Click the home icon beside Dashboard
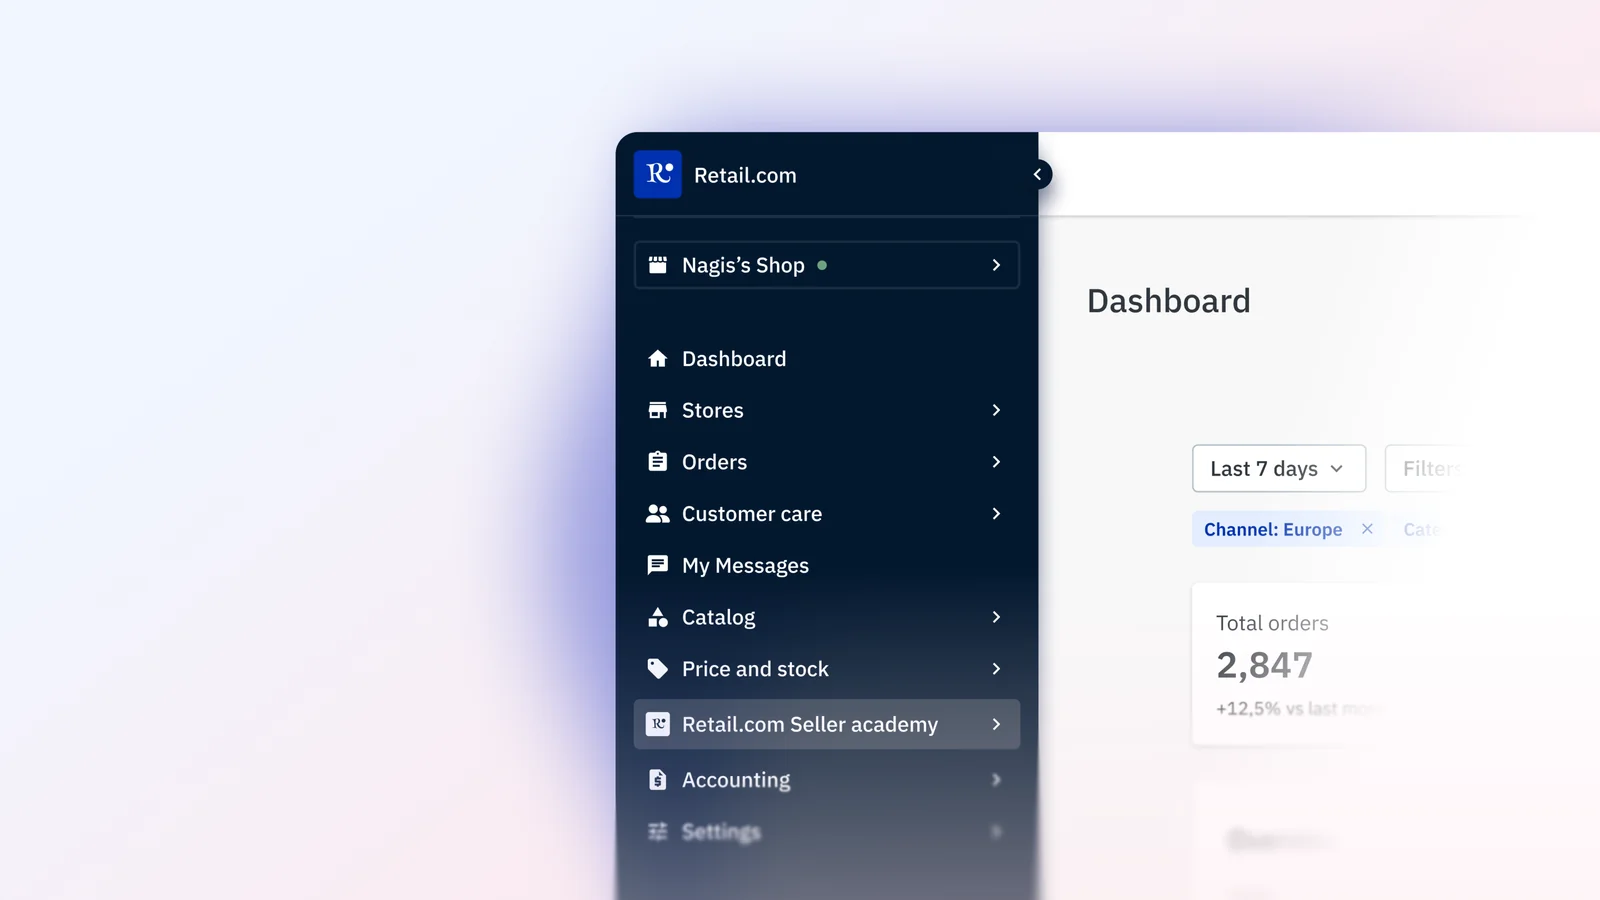This screenshot has height=900, width=1600. (x=658, y=358)
